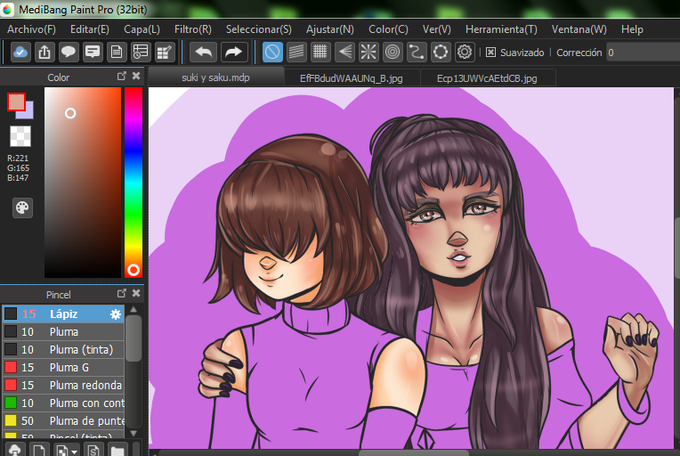Image resolution: width=680 pixels, height=456 pixels.
Task: Select the Pluma brush
Action: click(63, 332)
